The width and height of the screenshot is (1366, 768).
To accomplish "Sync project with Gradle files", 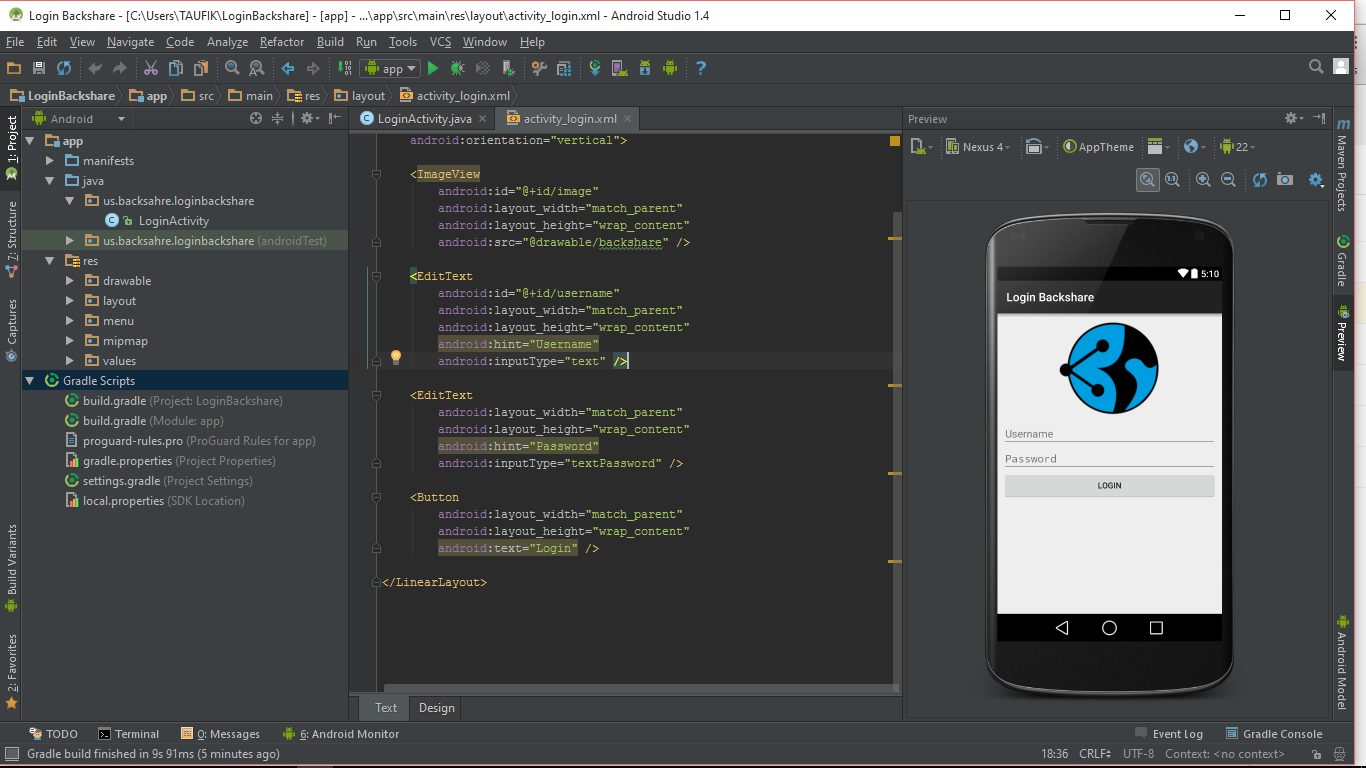I will pyautogui.click(x=595, y=68).
